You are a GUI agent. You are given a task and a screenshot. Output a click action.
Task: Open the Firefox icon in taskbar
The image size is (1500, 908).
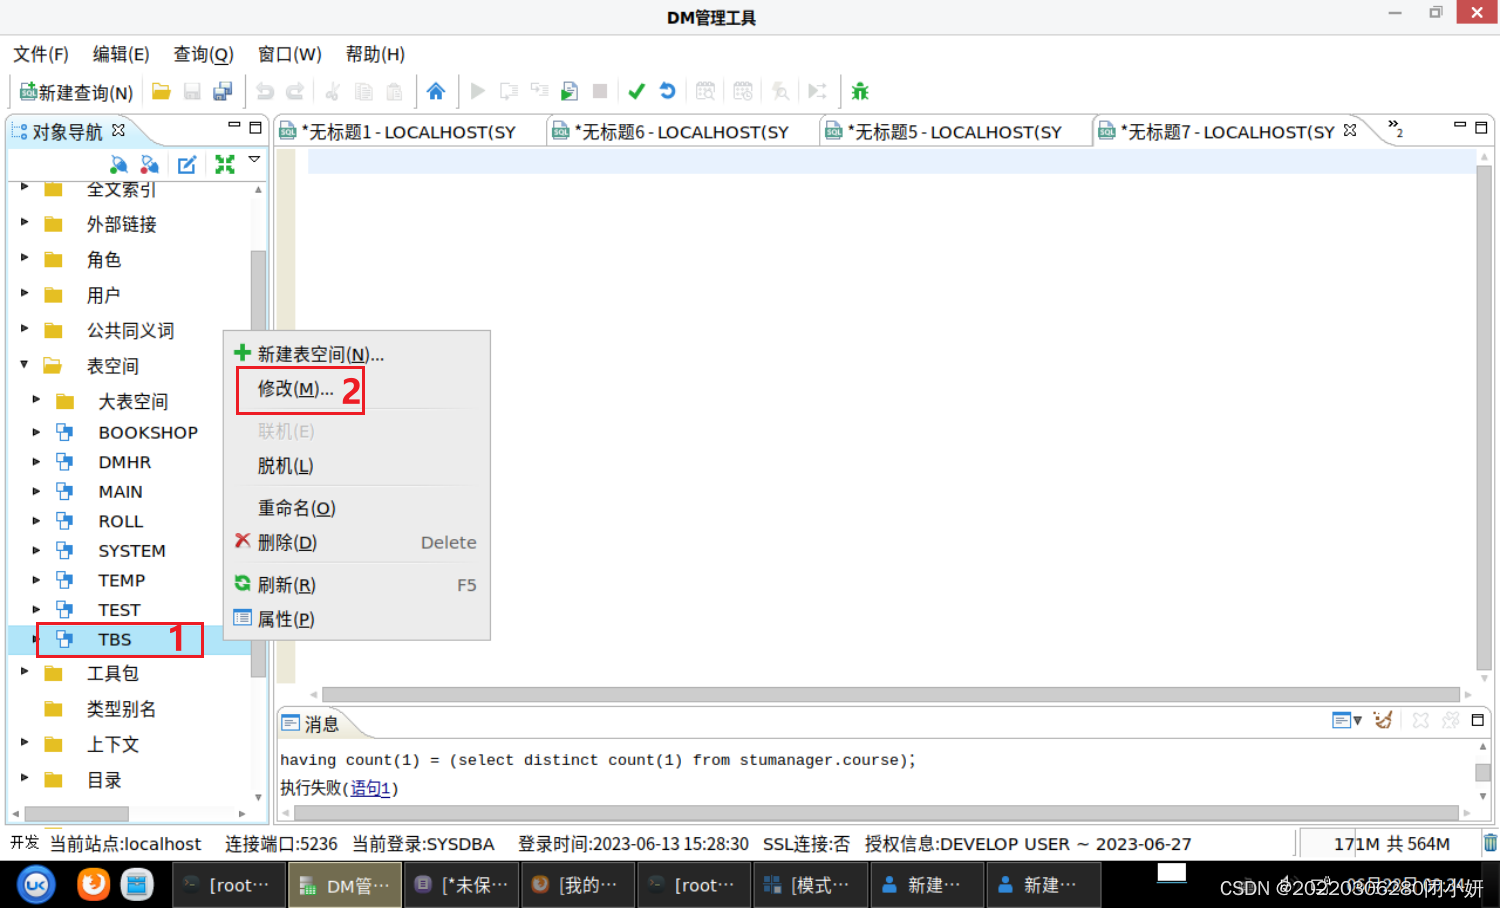point(93,884)
